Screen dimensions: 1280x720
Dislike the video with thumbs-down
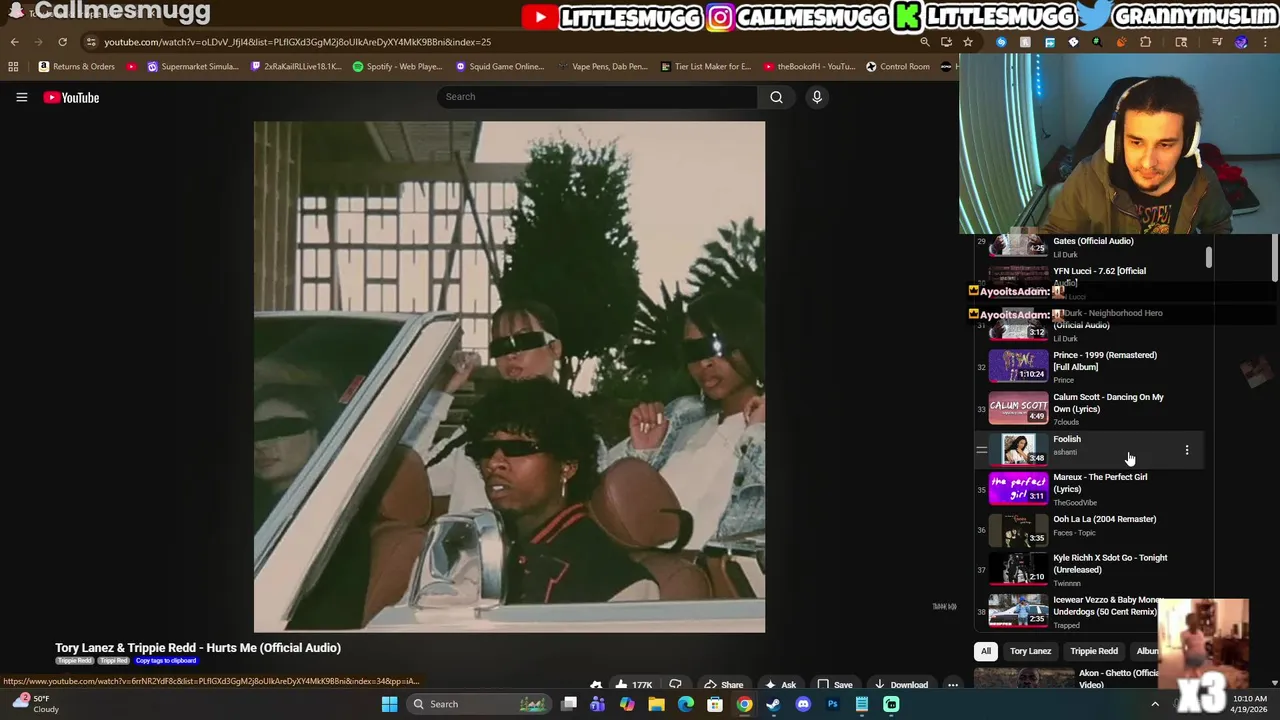click(676, 685)
